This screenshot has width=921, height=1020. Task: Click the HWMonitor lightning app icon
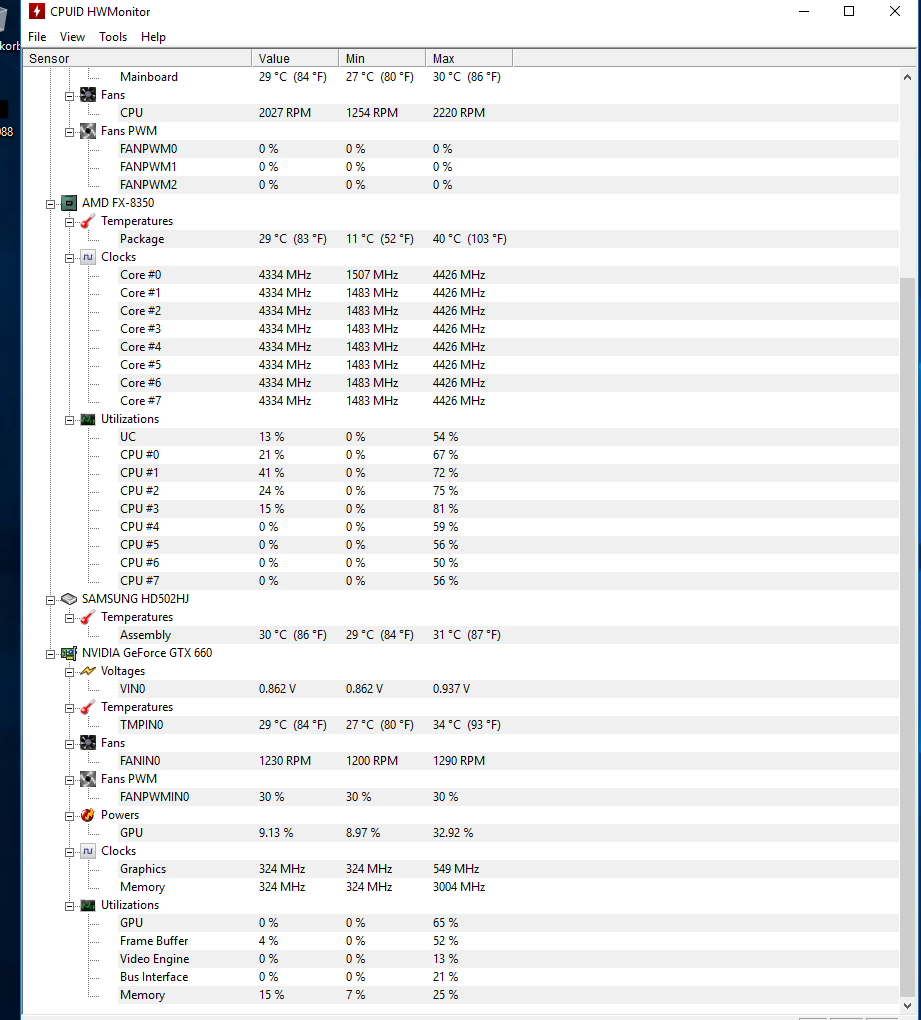[36, 11]
